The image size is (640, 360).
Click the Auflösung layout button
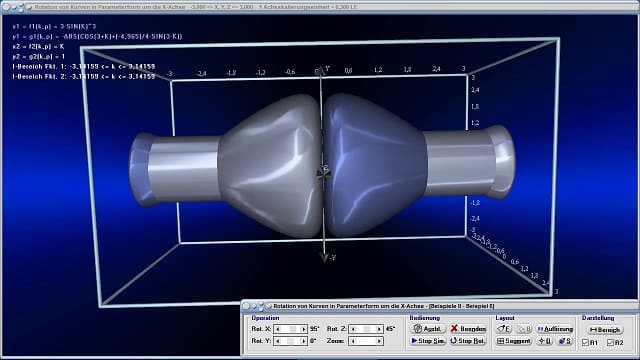point(555,329)
